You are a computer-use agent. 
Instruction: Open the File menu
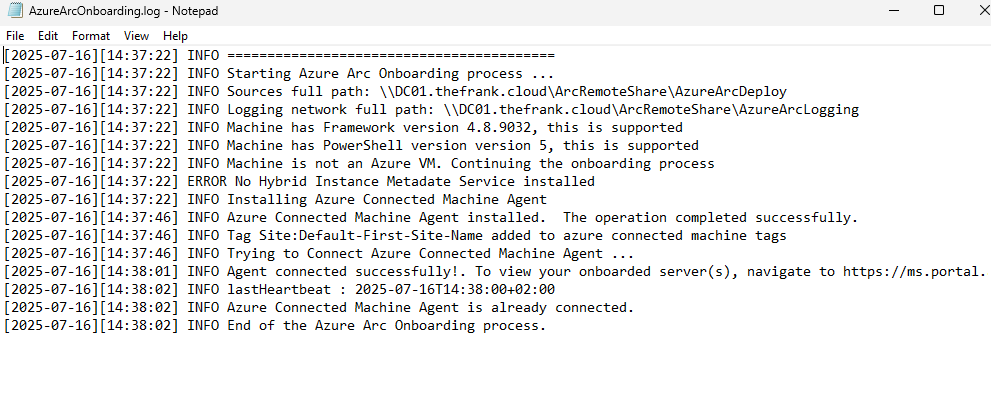pos(15,35)
